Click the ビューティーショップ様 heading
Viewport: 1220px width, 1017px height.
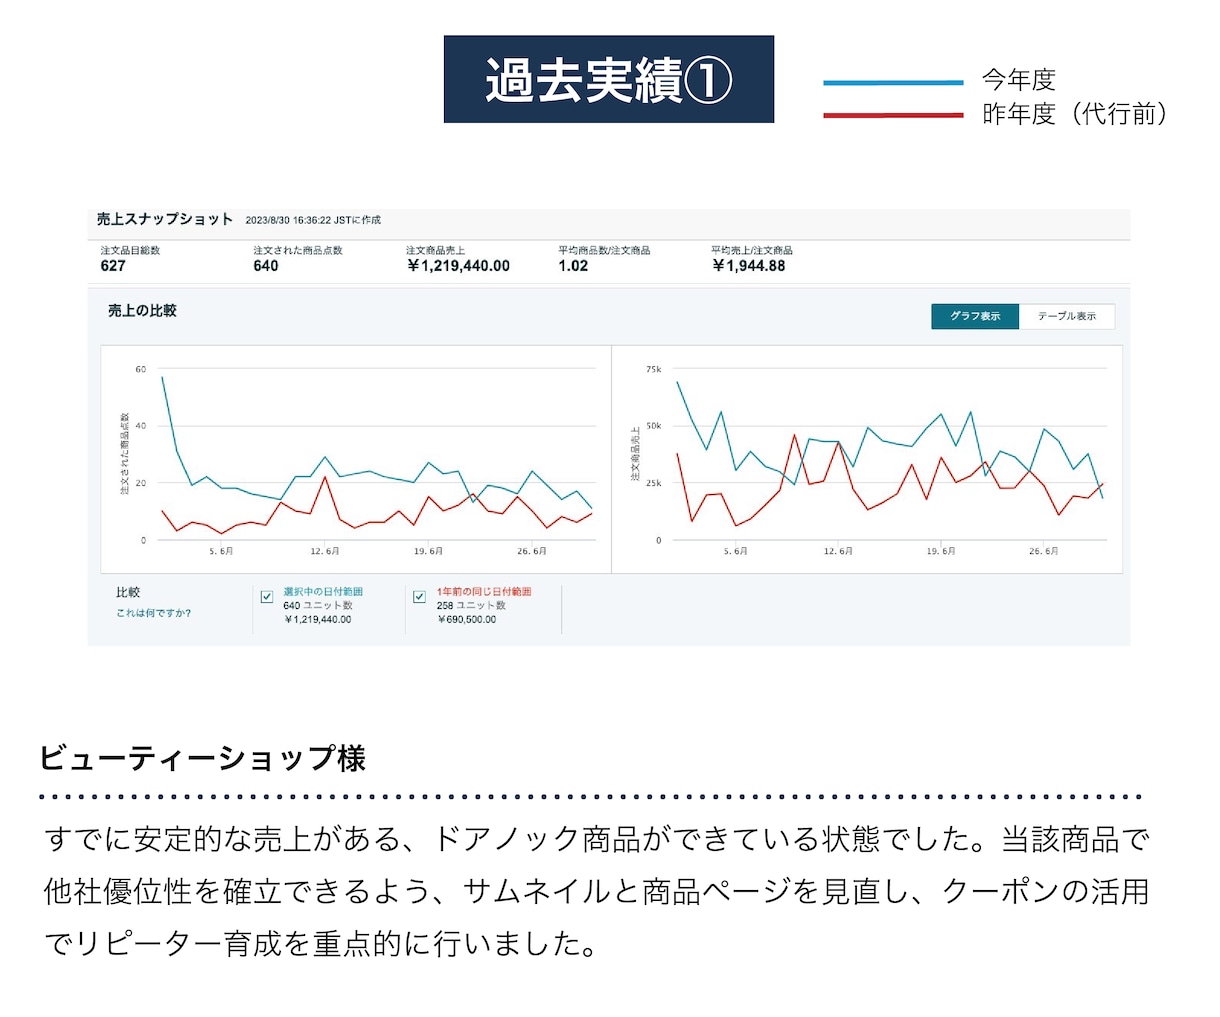pos(202,758)
